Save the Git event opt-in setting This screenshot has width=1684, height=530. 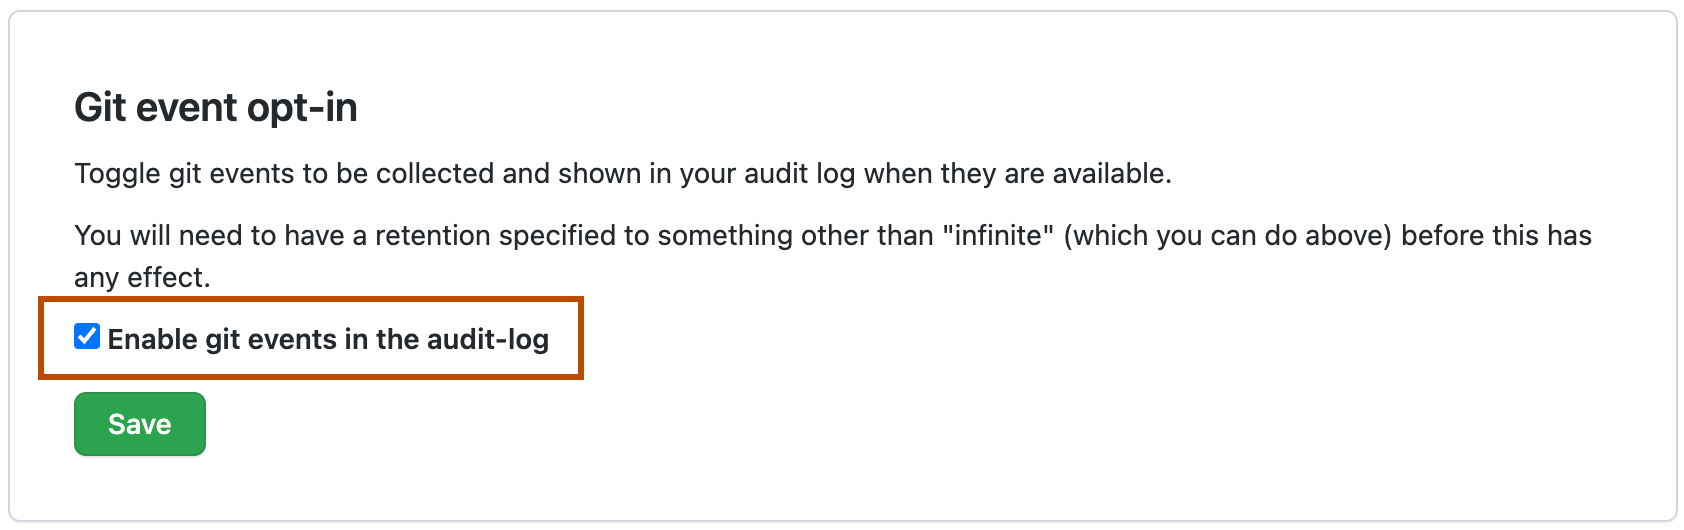coord(140,424)
